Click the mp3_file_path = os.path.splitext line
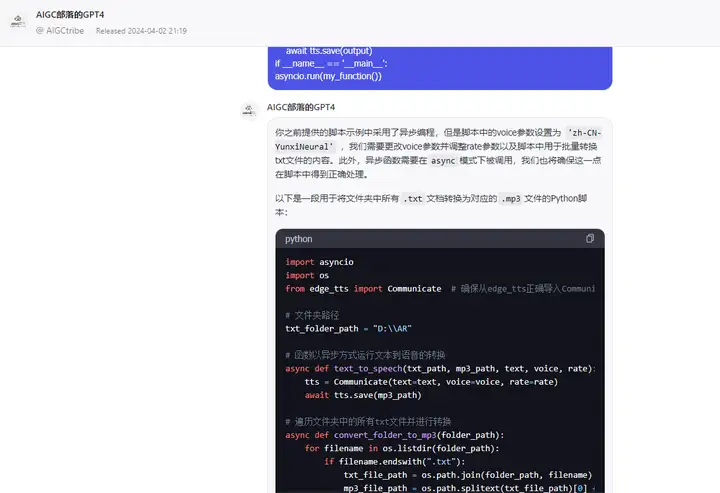Viewport: 720px width, 493px height. tap(469, 488)
